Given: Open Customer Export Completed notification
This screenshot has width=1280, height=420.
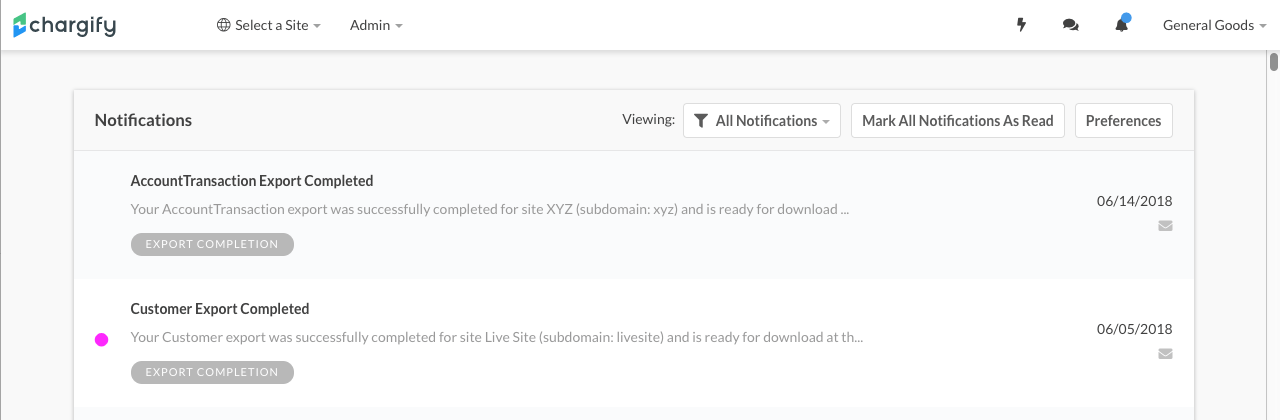Looking at the screenshot, I should pos(220,309).
